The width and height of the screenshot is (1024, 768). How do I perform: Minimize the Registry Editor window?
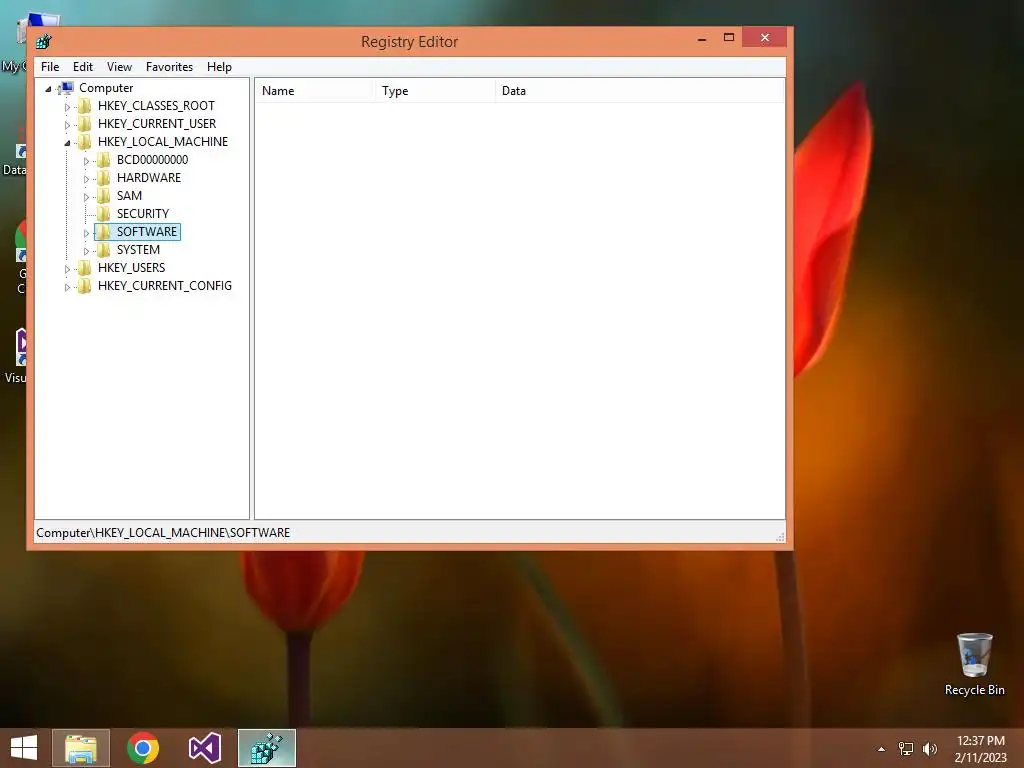pyautogui.click(x=701, y=38)
